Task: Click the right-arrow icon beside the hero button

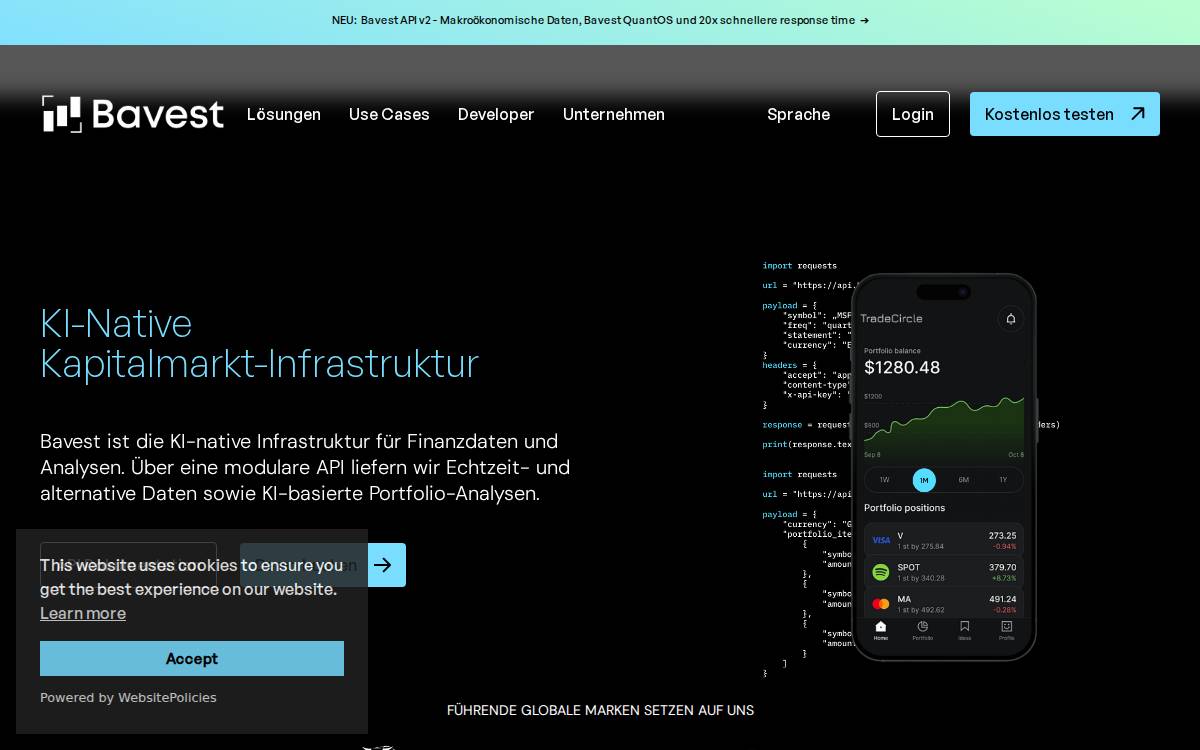Action: pos(383,565)
